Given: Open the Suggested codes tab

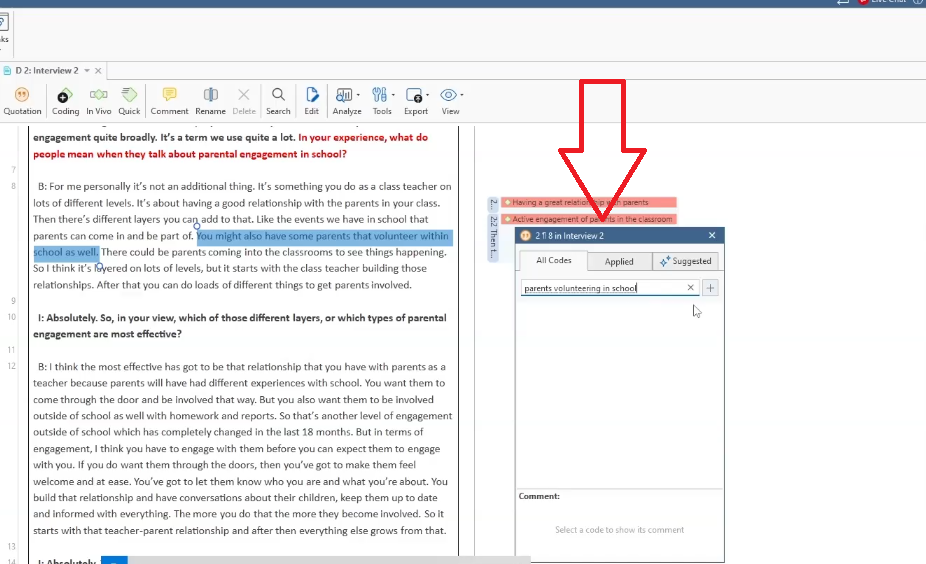Looking at the screenshot, I should point(685,261).
